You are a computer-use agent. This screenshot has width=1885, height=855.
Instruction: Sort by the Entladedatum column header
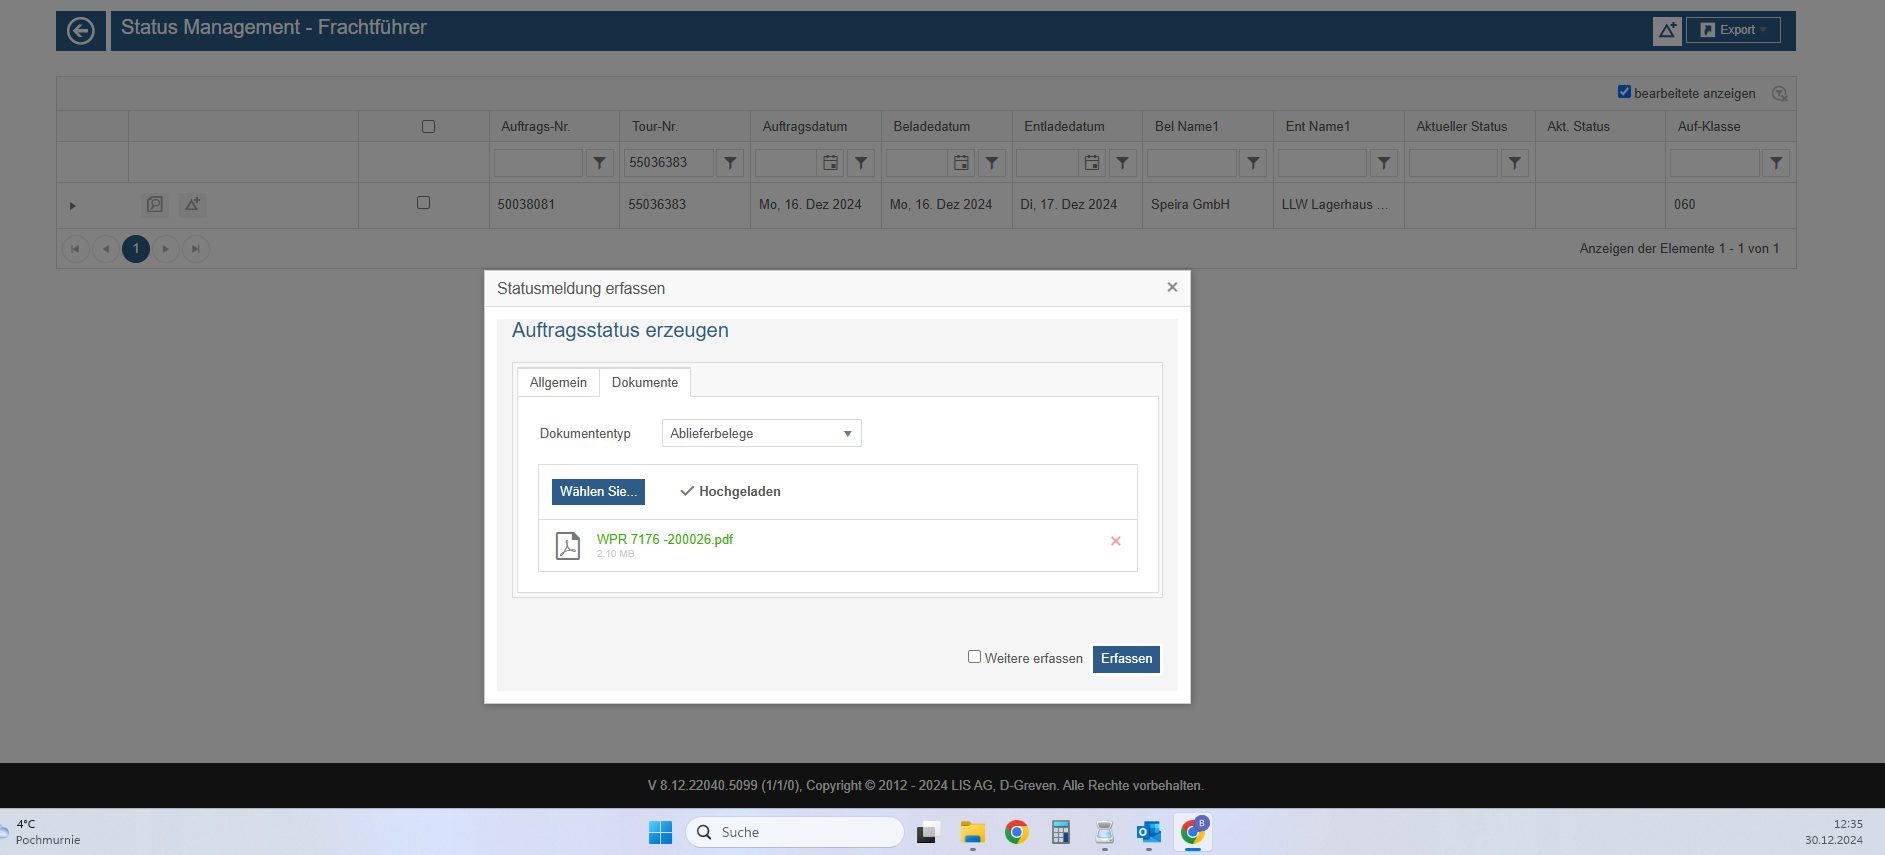coord(1064,127)
